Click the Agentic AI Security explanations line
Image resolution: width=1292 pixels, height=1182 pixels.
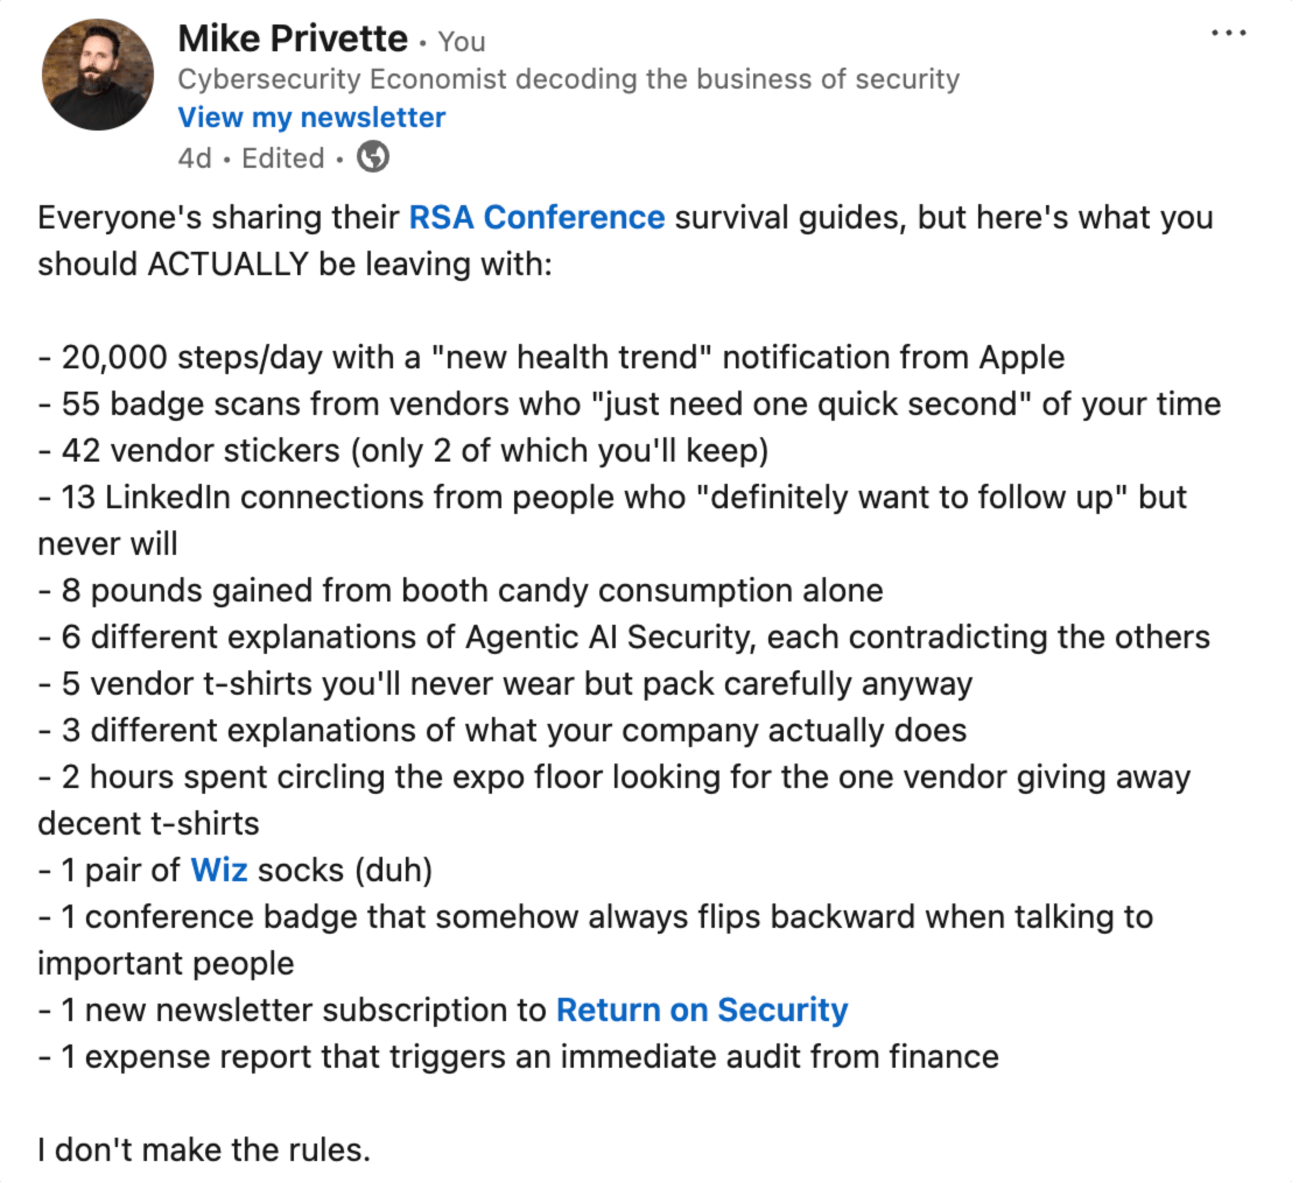pyautogui.click(x=624, y=637)
